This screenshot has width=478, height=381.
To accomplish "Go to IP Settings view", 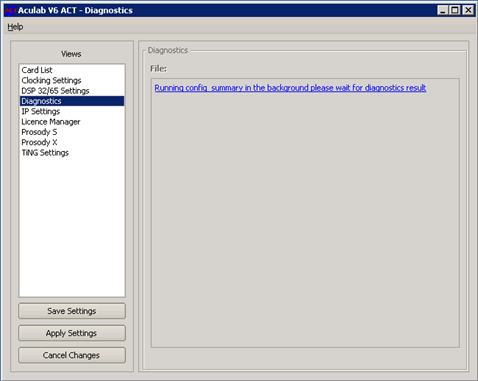I will coord(72,111).
